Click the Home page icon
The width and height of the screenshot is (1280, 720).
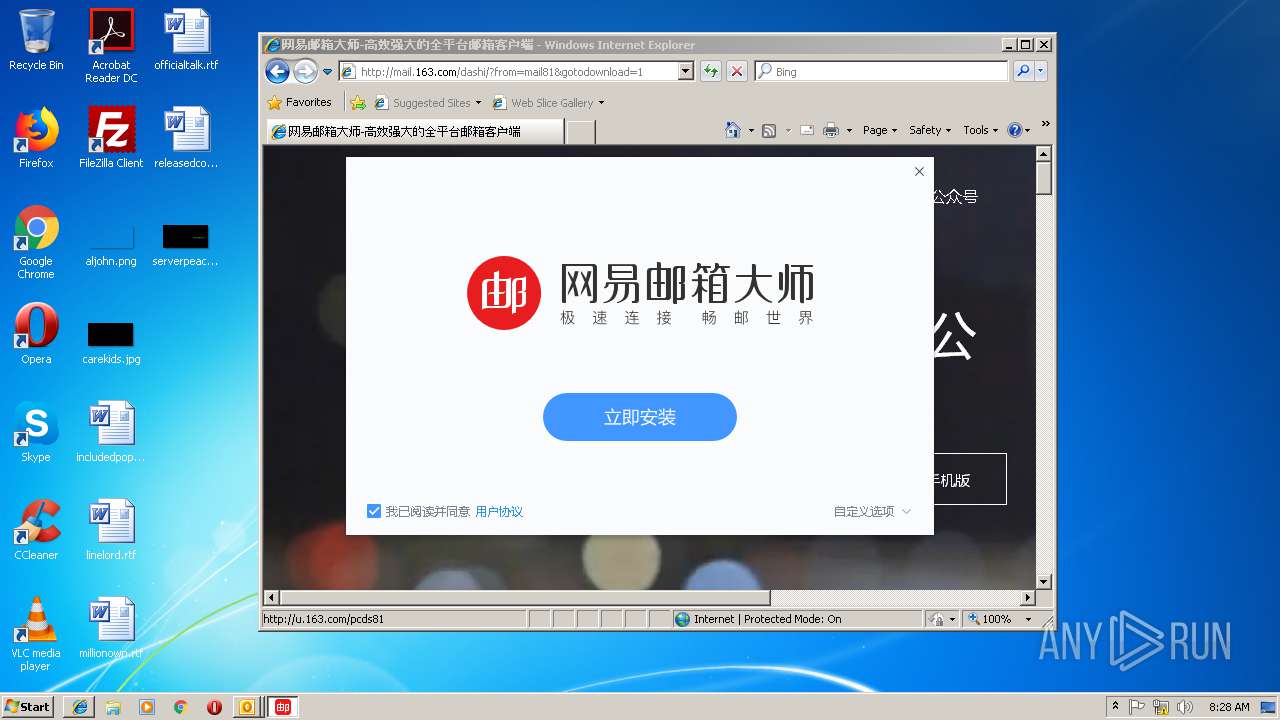pyautogui.click(x=733, y=130)
